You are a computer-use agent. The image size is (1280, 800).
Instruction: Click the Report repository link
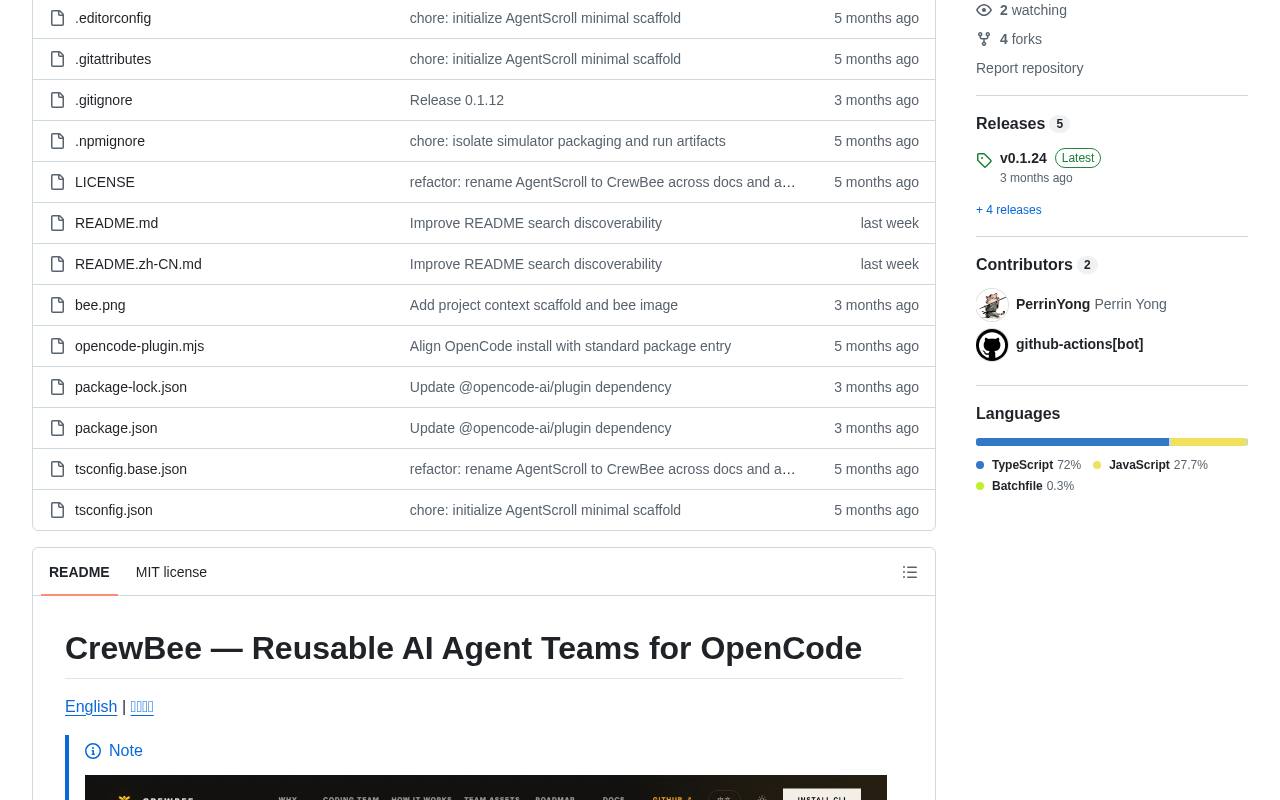(1029, 68)
